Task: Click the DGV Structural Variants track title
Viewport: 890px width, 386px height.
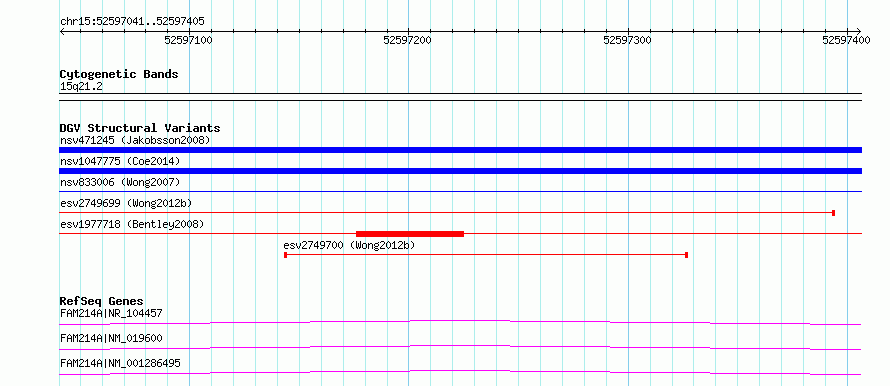Action: click(140, 128)
